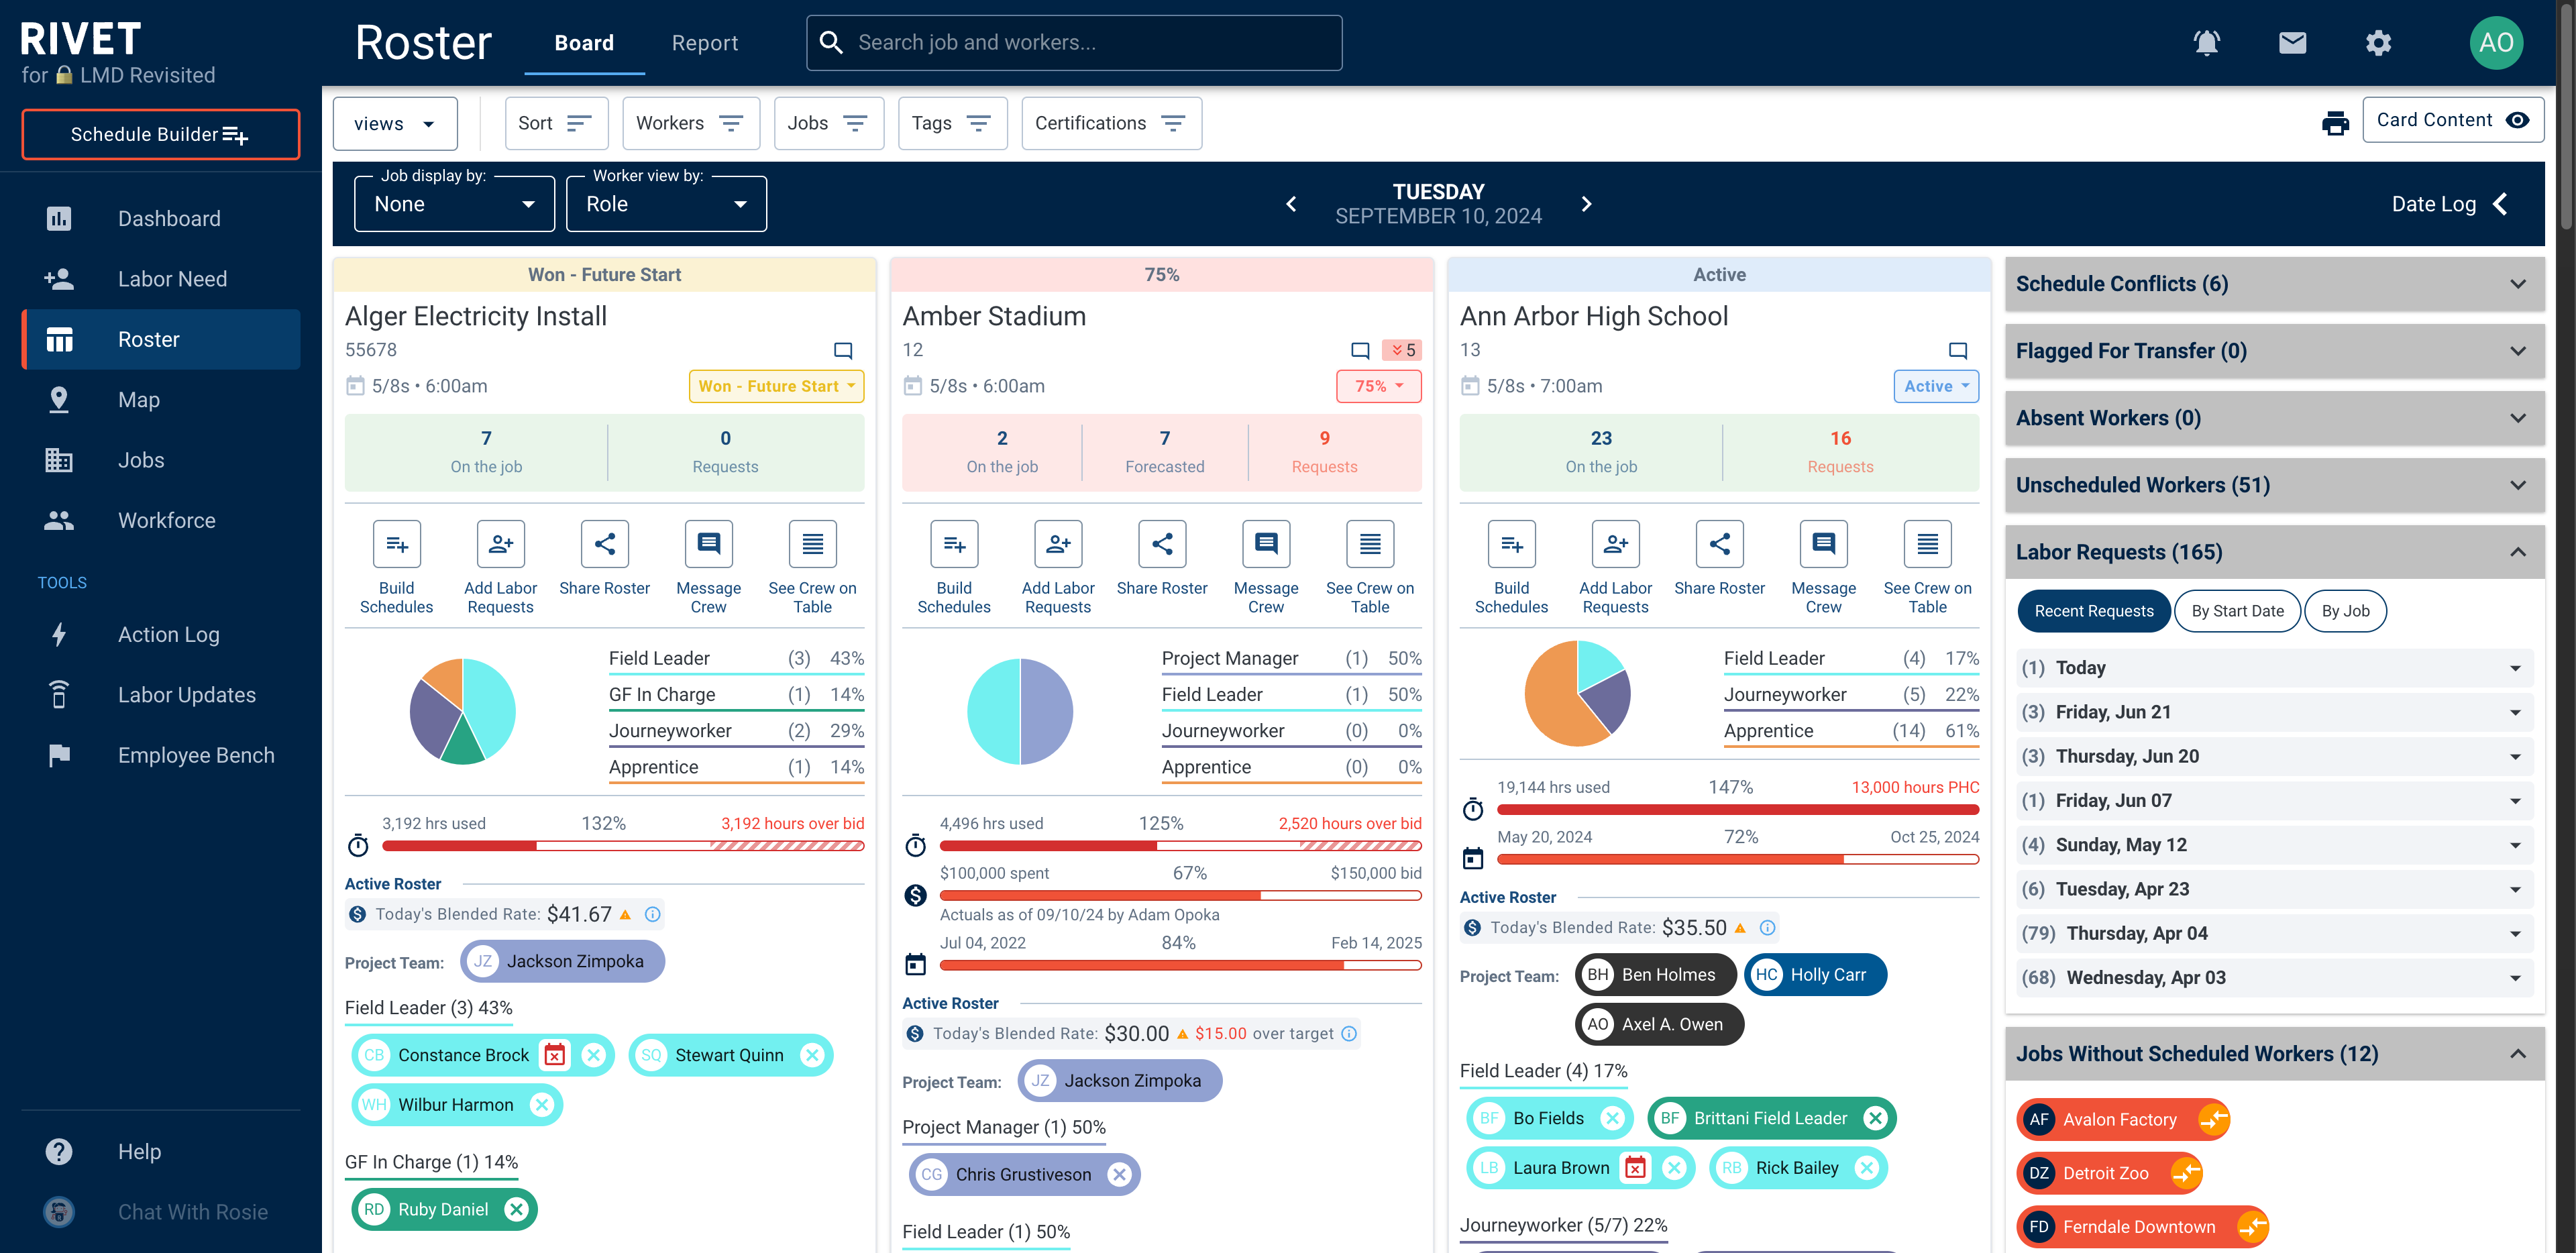Click transfer icon on Avalon Factory
The image size is (2576, 1253).
2213,1119
